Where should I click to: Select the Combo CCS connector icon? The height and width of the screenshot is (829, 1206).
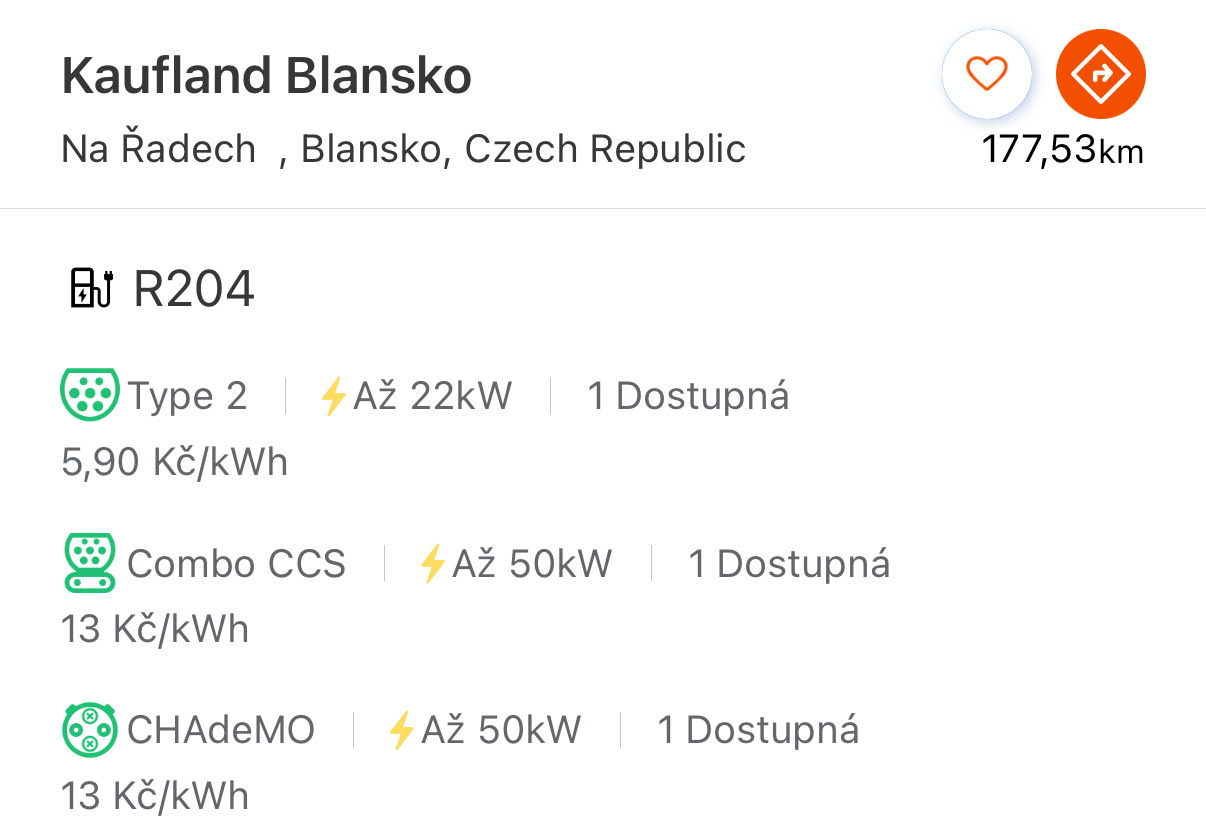point(90,562)
